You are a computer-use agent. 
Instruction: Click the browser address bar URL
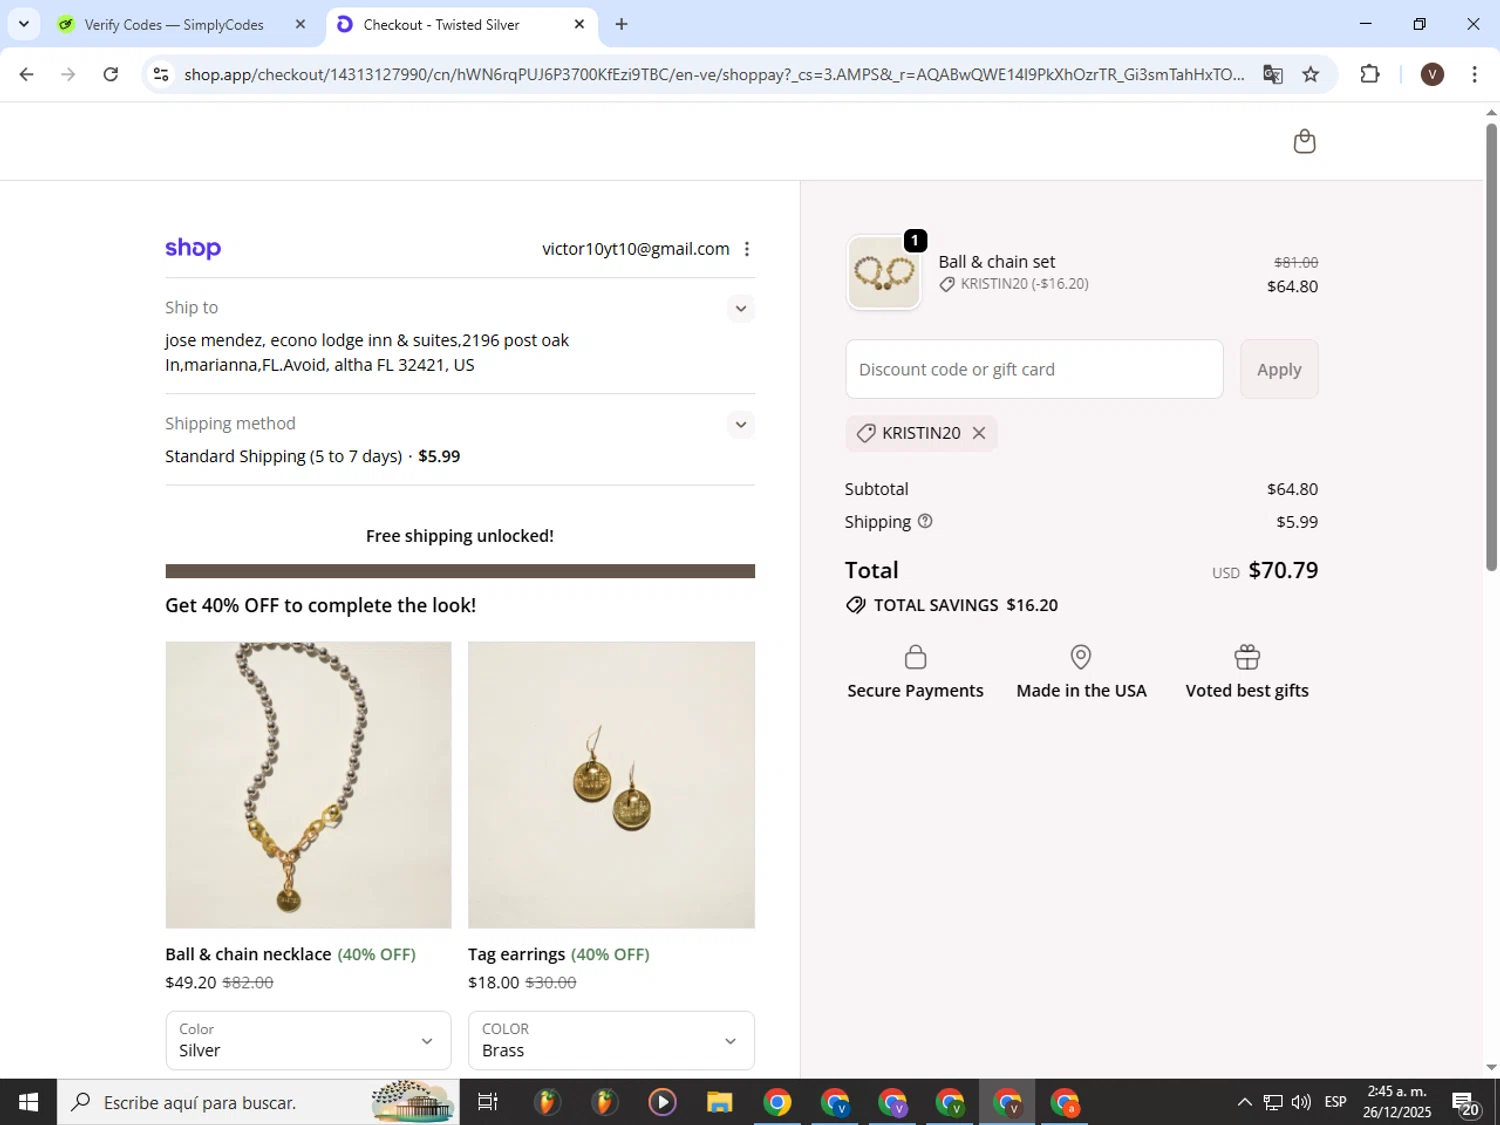pos(714,74)
